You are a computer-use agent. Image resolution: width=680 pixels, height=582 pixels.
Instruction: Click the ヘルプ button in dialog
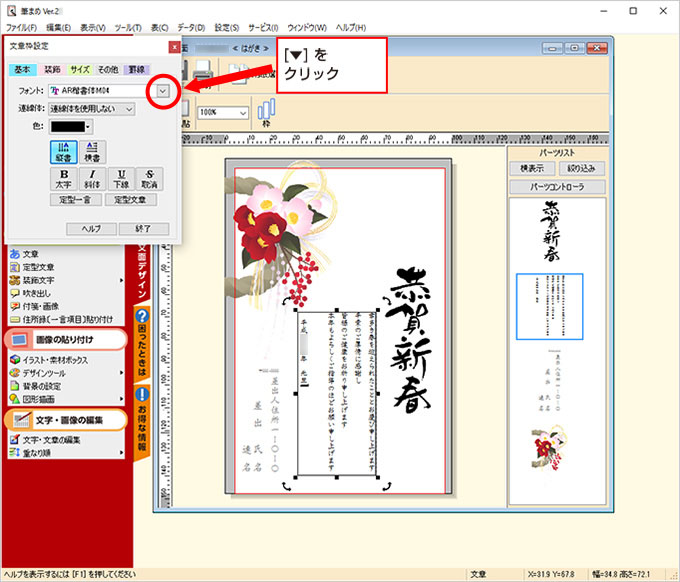92,229
